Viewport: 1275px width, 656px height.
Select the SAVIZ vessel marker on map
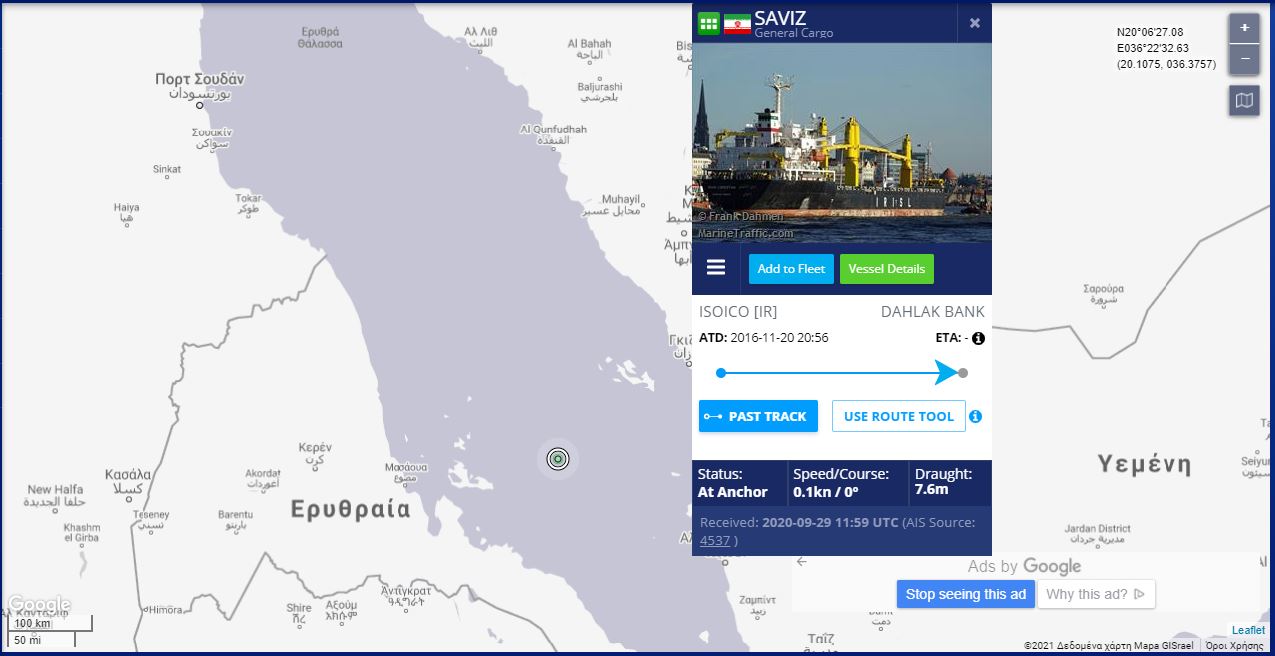tap(557, 459)
